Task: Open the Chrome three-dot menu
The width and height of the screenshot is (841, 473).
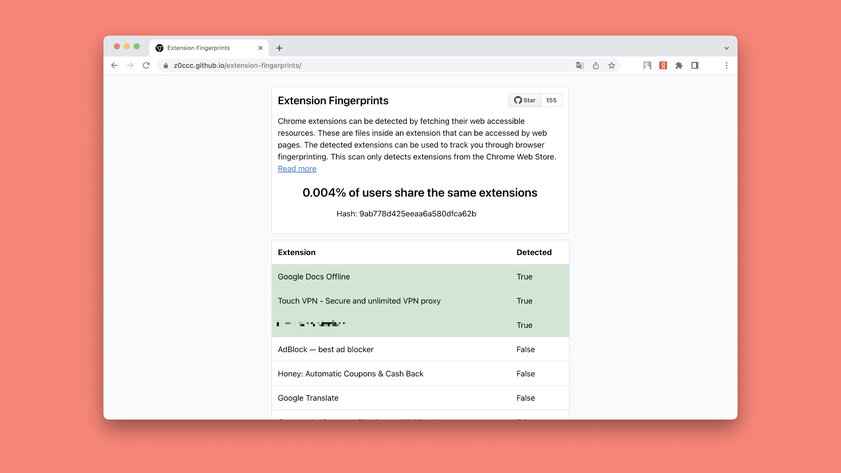Action: (726, 65)
